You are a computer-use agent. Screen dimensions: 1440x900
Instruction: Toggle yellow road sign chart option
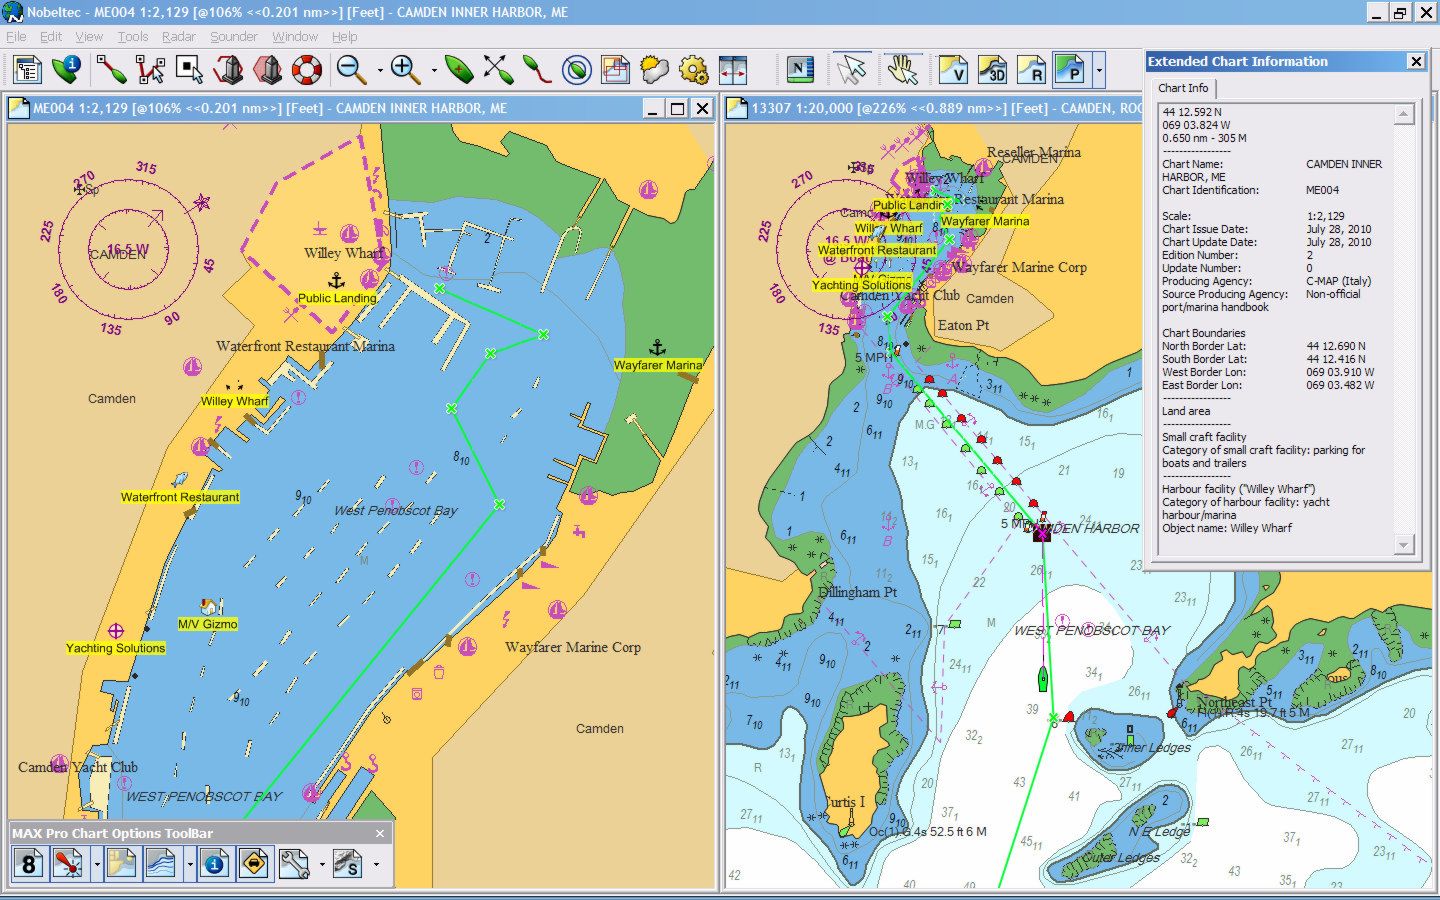254,864
